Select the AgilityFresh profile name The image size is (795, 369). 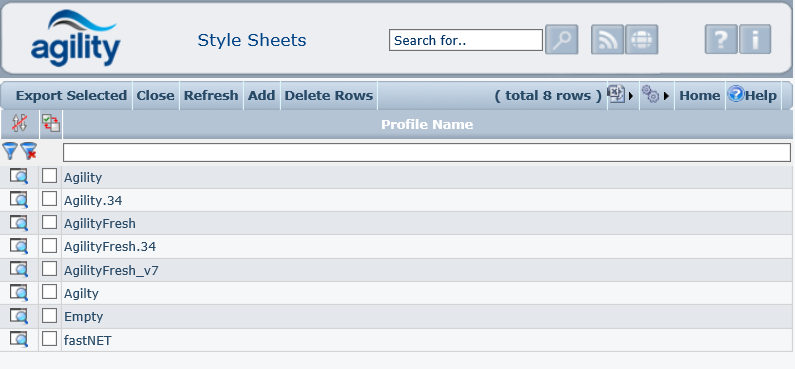100,224
